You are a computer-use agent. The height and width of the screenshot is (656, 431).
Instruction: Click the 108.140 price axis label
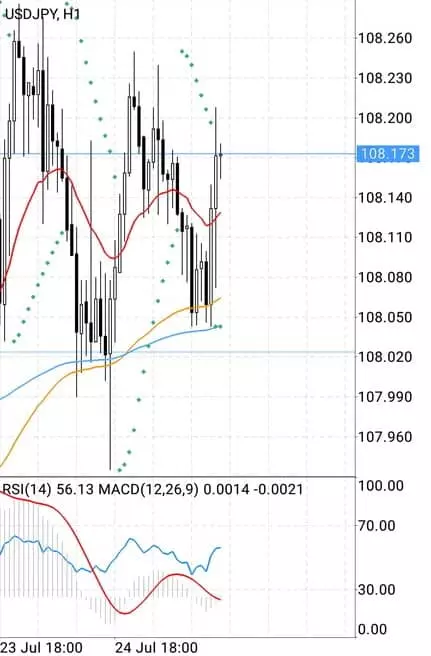pyautogui.click(x=385, y=197)
